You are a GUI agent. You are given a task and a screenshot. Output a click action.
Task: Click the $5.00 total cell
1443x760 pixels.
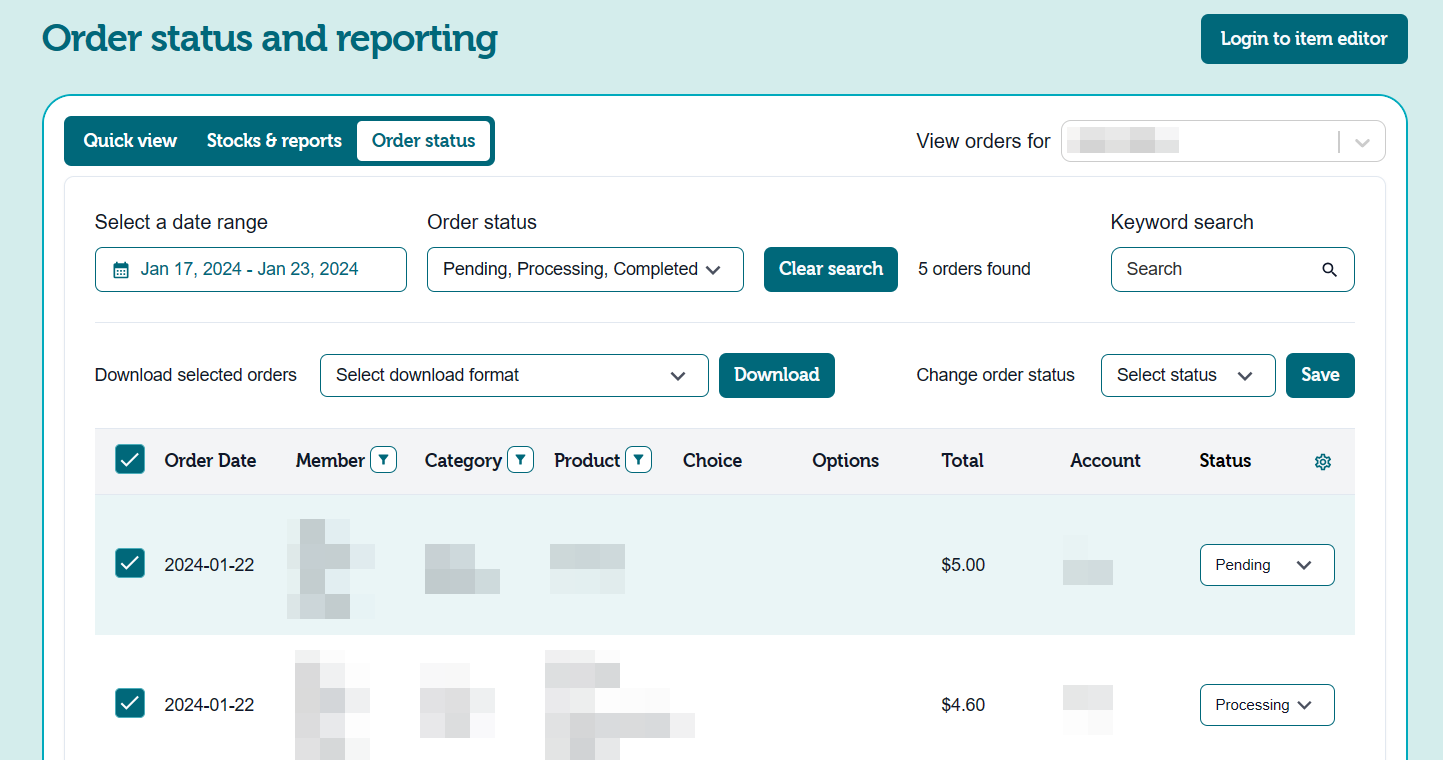pos(963,565)
